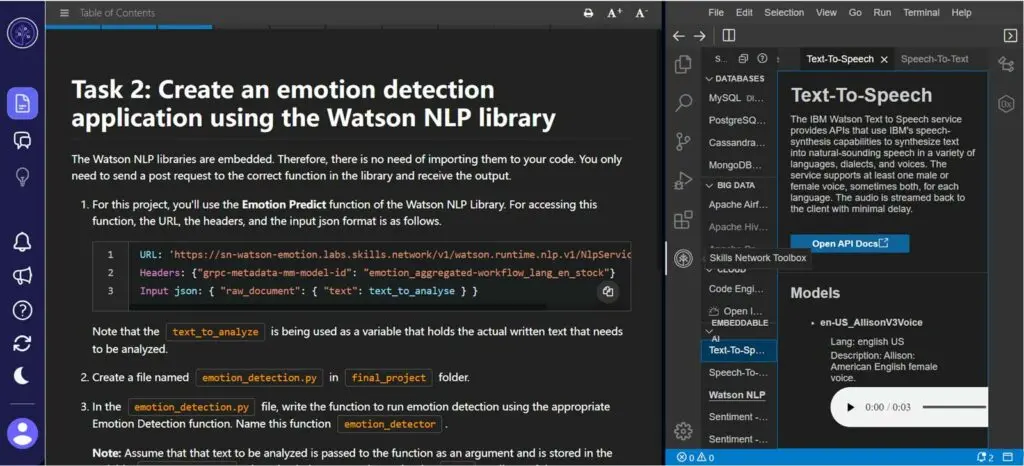Click the help circle icon in toolbox panel header
1024x466 pixels.
coord(761,59)
